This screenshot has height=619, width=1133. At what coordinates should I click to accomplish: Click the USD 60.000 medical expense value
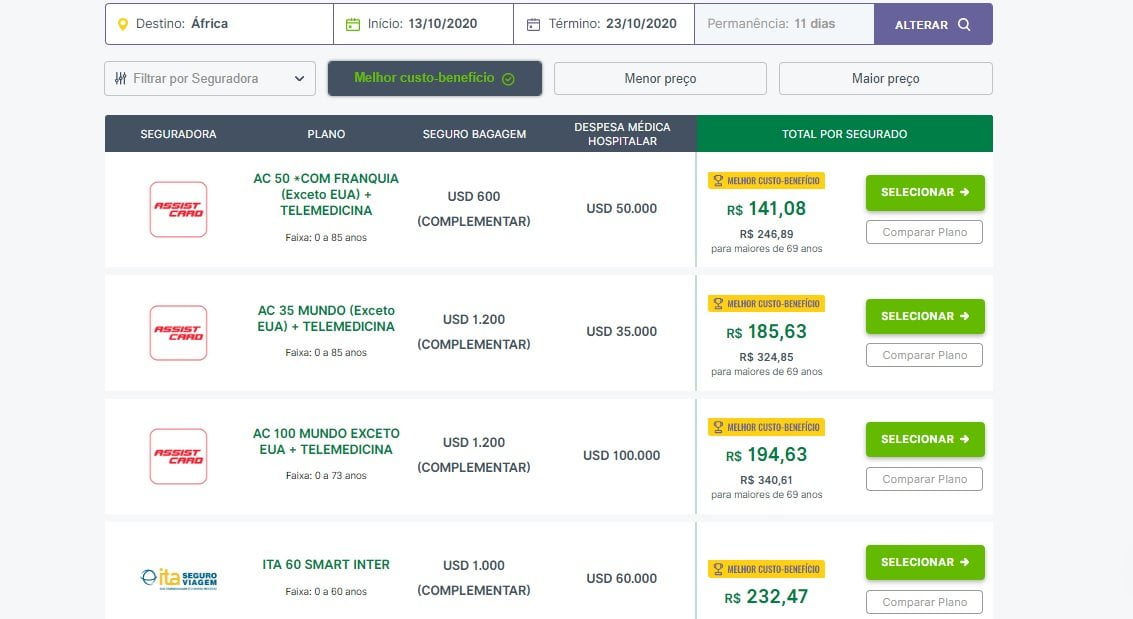coord(621,579)
